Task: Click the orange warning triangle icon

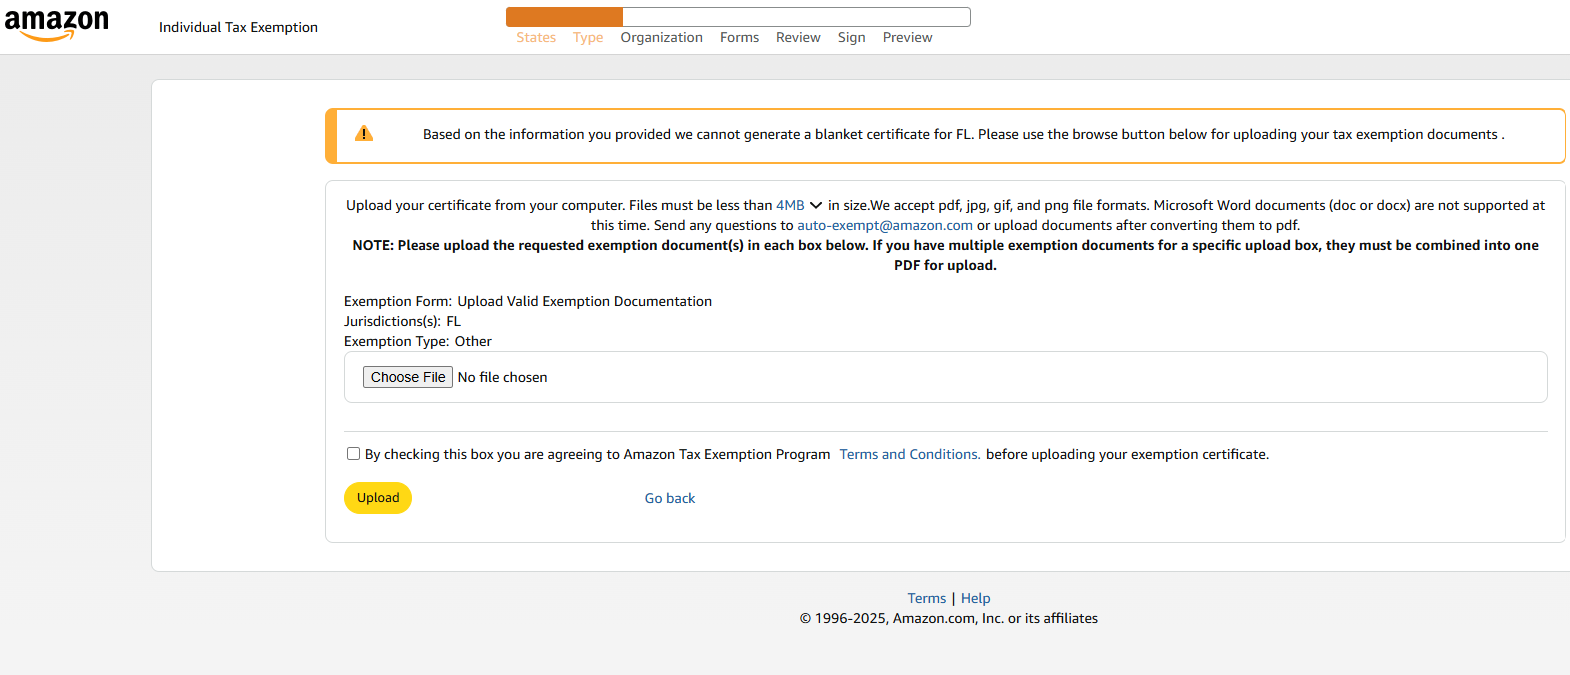Action: tap(364, 134)
